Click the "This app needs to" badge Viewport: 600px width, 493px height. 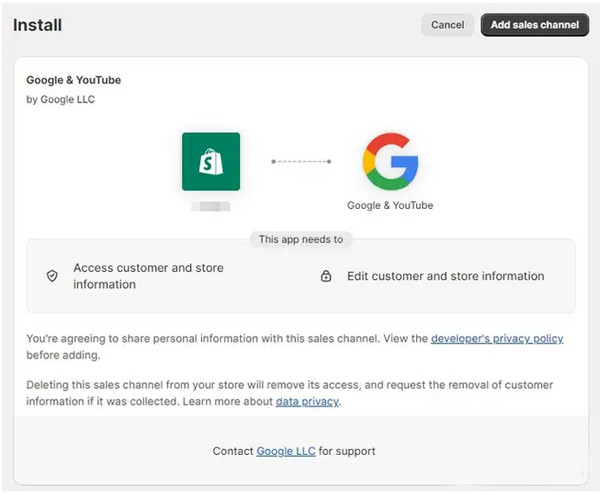(x=300, y=239)
